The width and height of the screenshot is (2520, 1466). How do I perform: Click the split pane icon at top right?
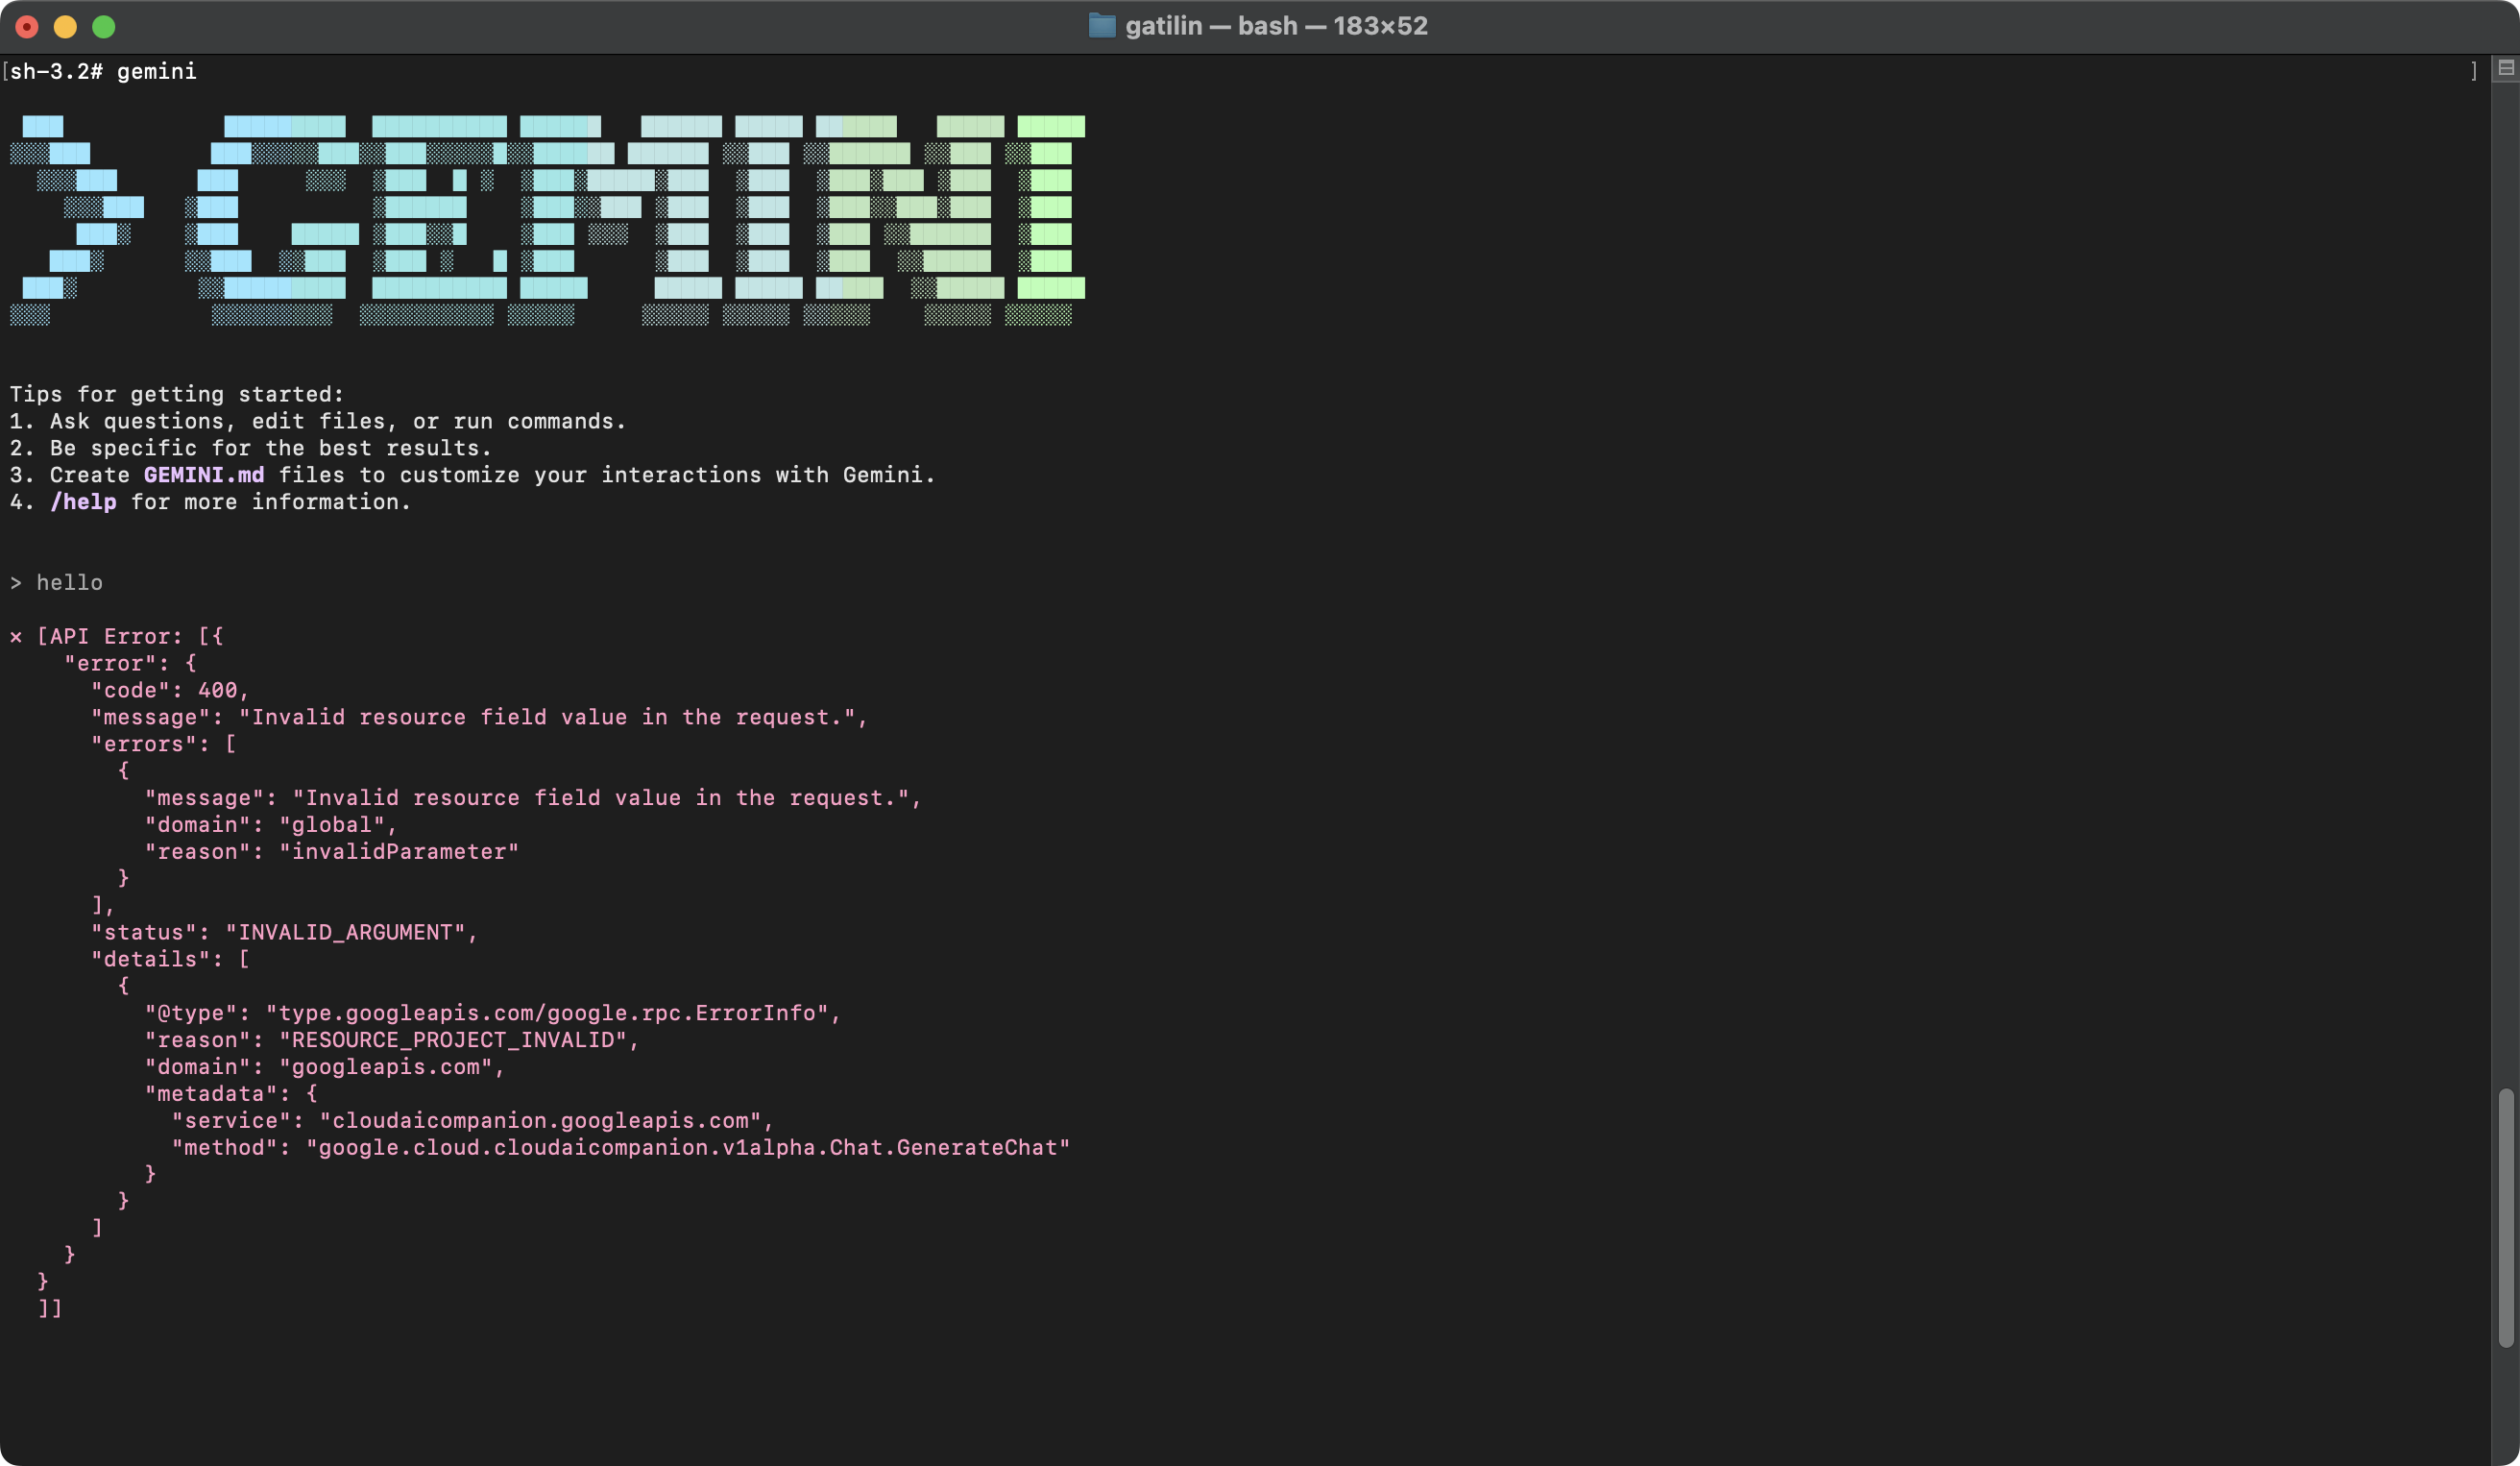click(x=2505, y=69)
